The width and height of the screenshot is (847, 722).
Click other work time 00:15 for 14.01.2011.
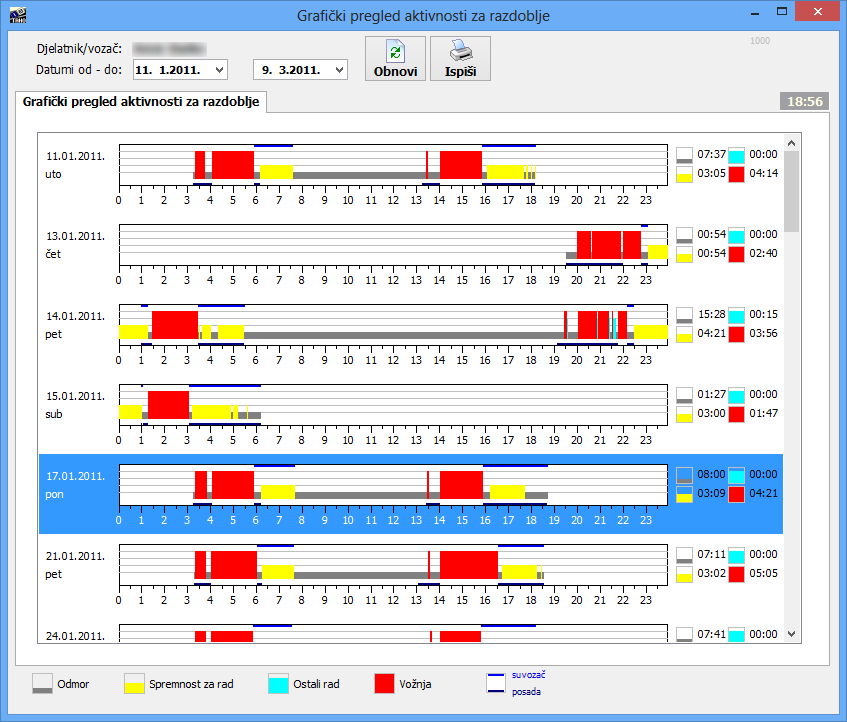pyautogui.click(x=763, y=314)
